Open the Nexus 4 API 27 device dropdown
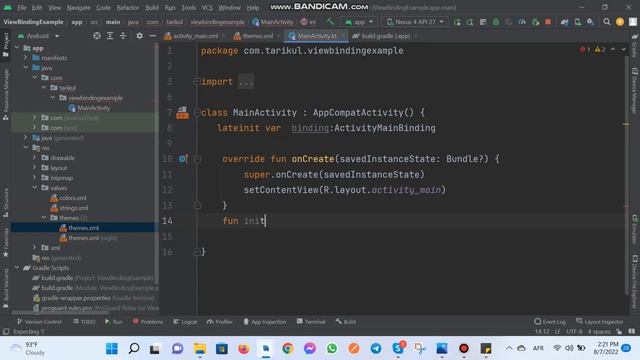The image size is (640, 360). coord(415,22)
